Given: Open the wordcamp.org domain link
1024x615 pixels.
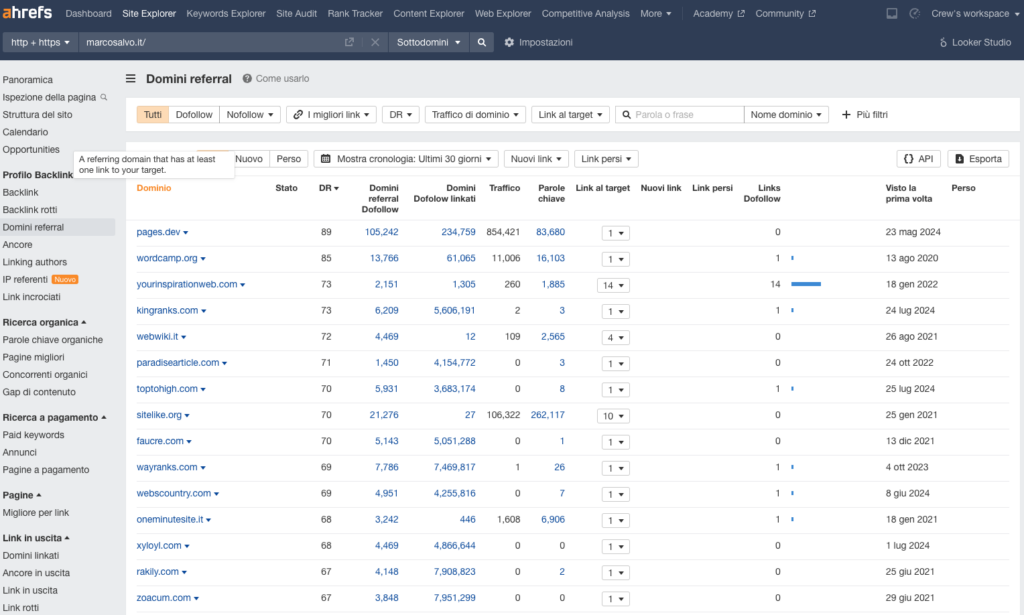Looking at the screenshot, I should (167, 258).
